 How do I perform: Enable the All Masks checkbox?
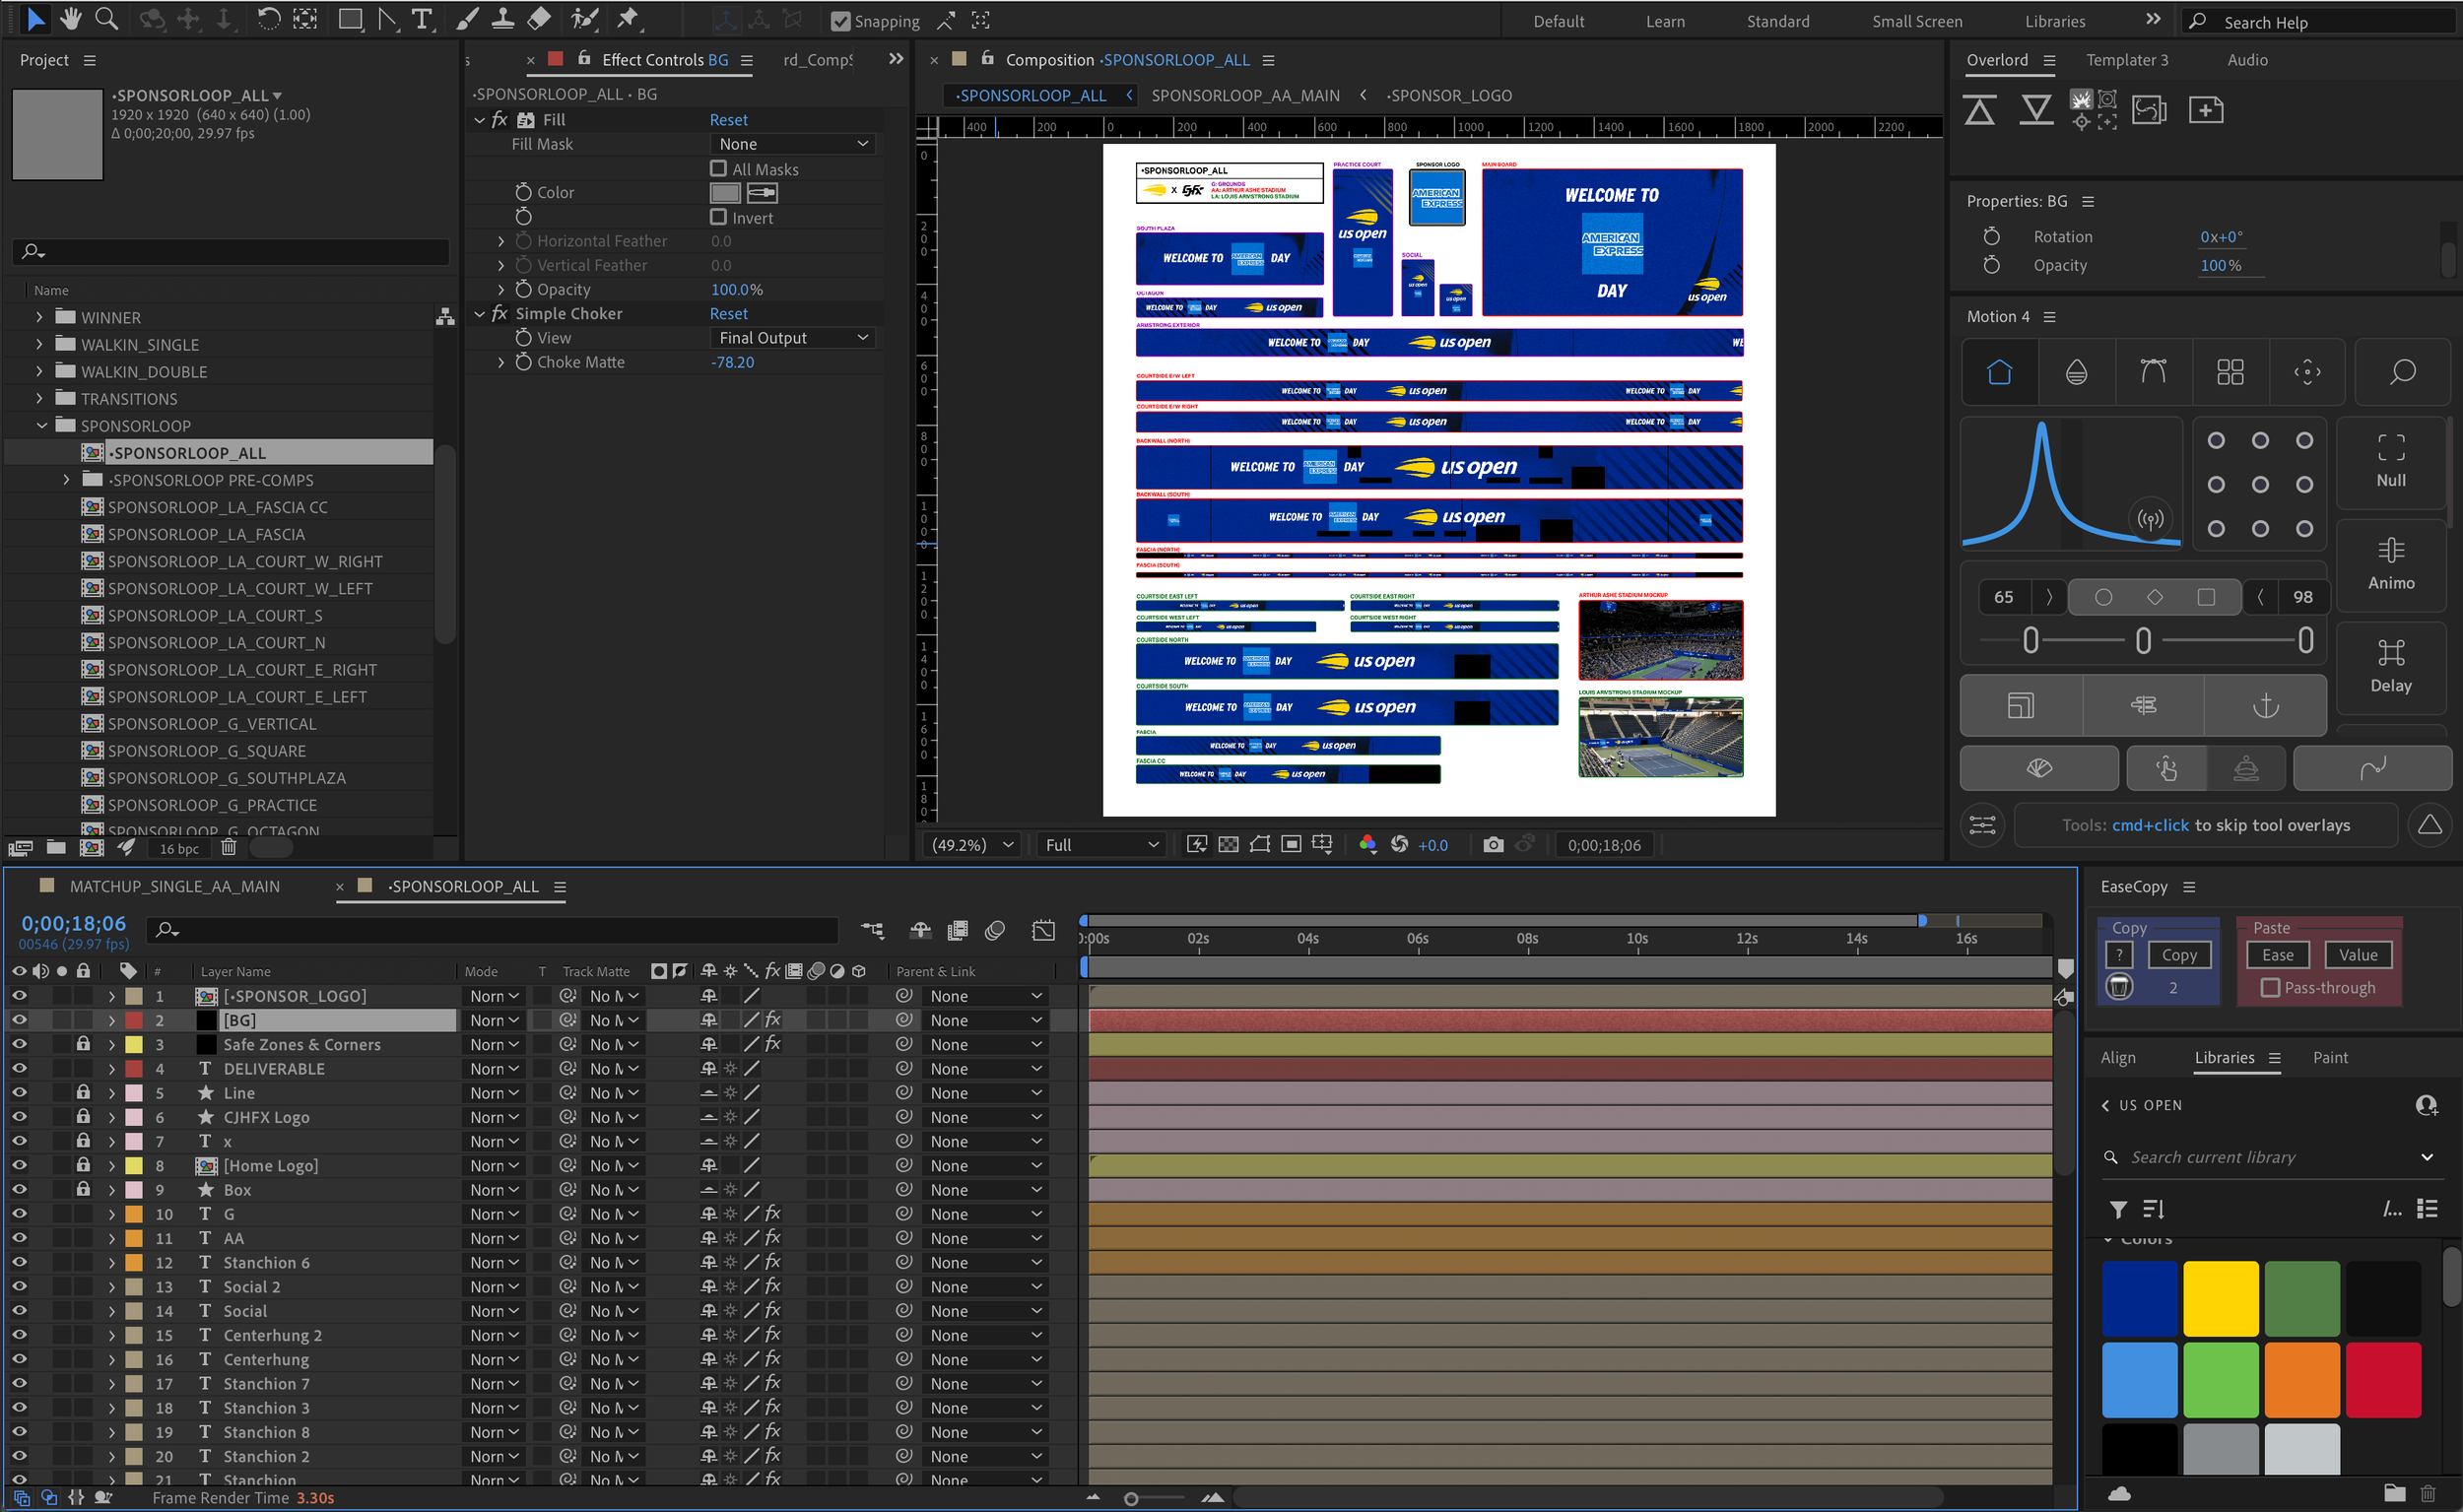click(x=718, y=169)
